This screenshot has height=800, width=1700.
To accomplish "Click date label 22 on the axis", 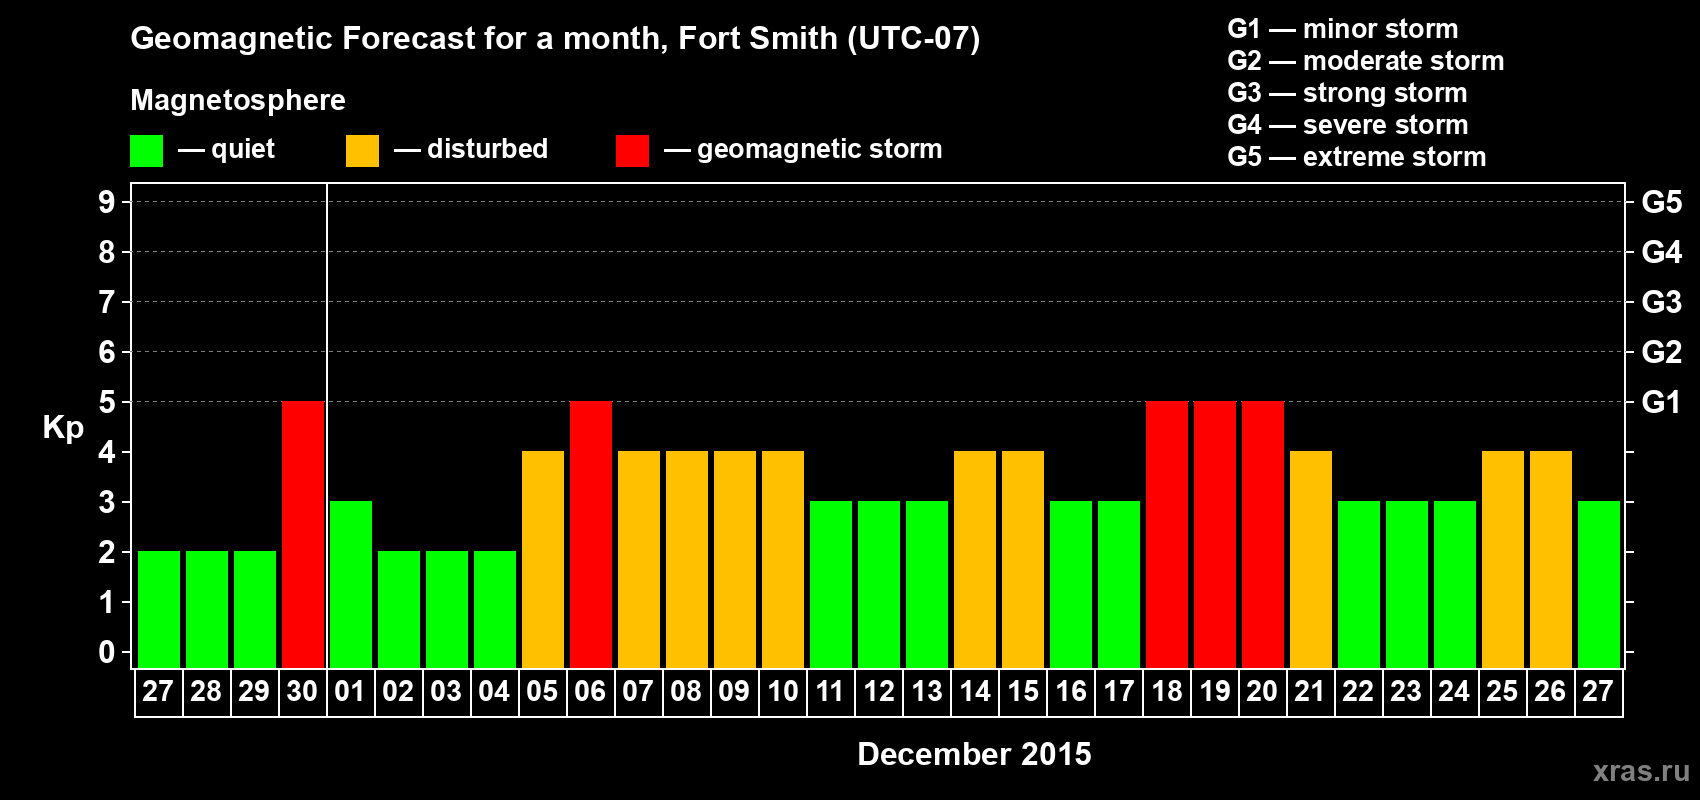I will click(x=1358, y=692).
